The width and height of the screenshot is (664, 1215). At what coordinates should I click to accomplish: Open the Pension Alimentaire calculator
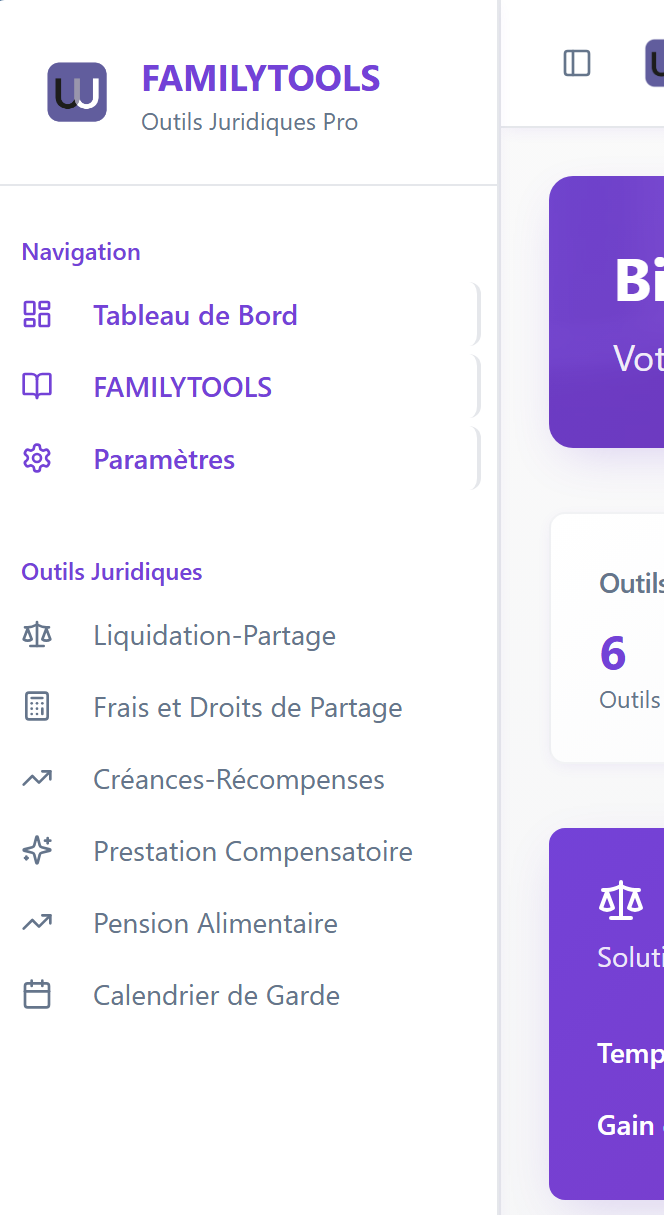[215, 923]
